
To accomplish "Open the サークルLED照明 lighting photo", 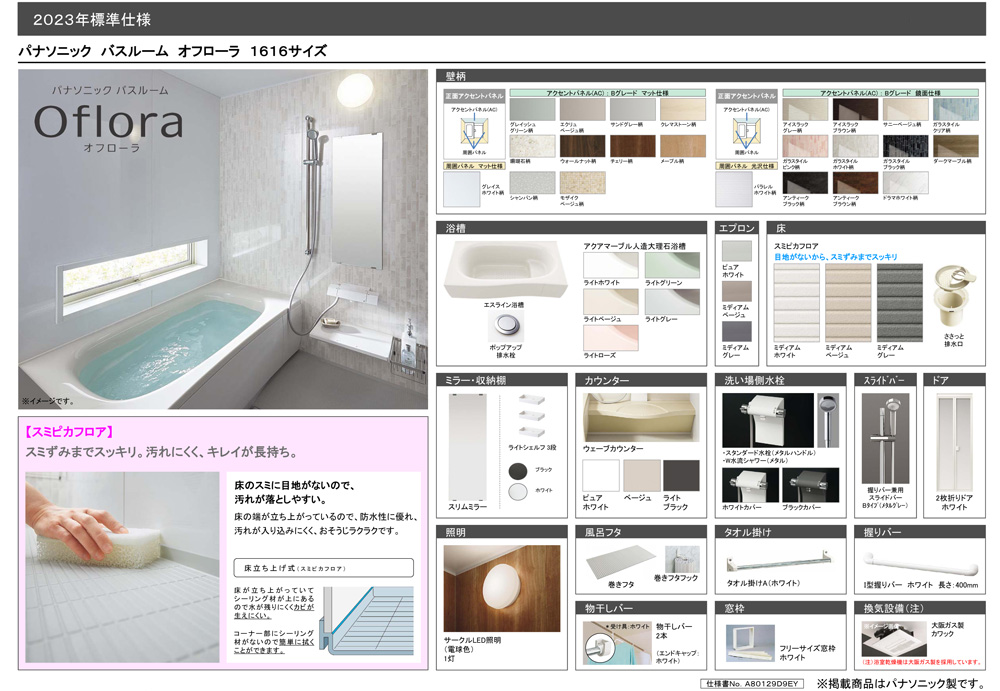I will tap(502, 589).
